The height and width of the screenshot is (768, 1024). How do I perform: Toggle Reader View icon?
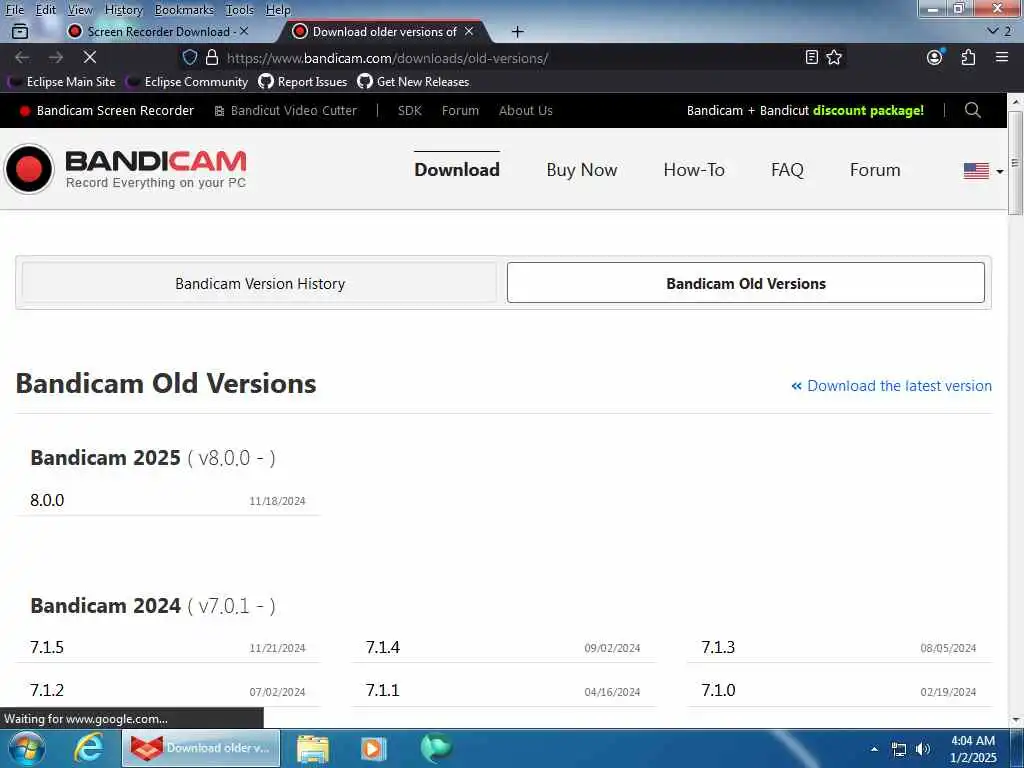[x=811, y=57]
